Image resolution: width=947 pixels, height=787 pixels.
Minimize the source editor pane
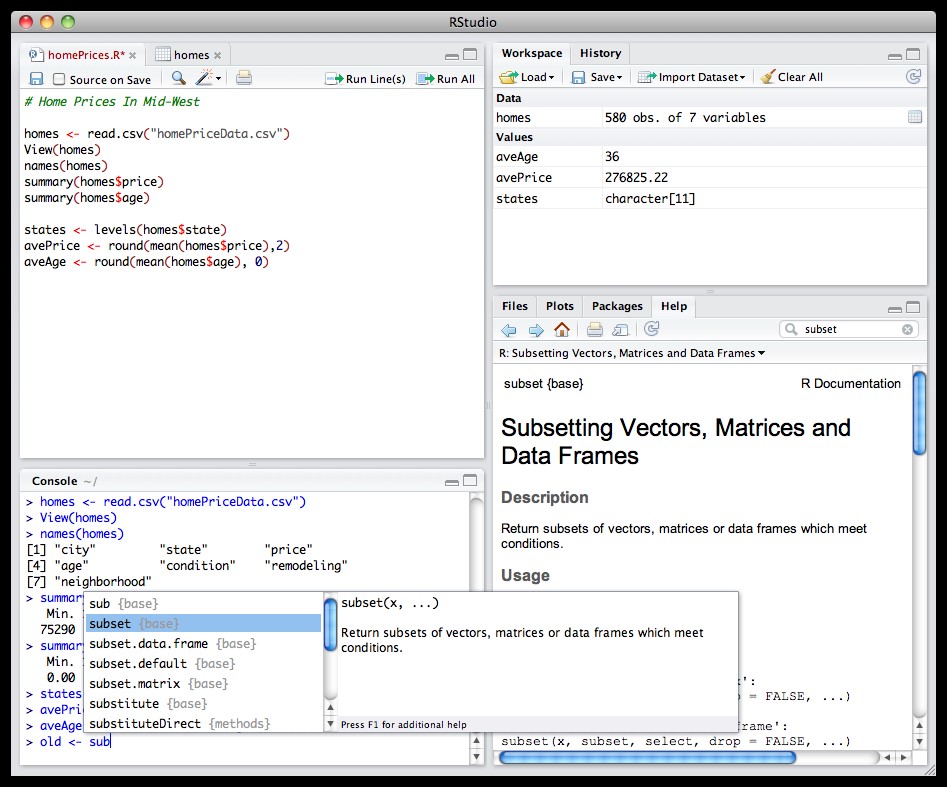coord(452,56)
